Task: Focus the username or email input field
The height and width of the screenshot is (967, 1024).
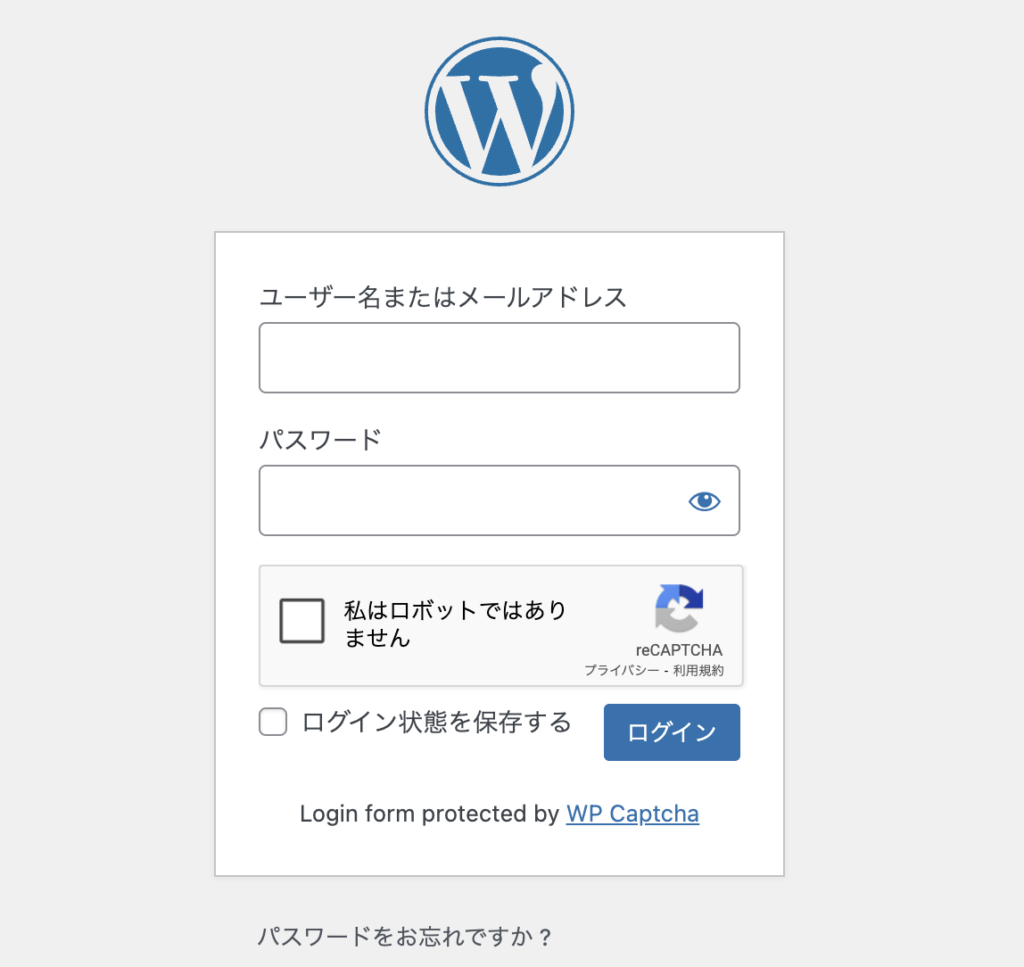Action: 499,357
